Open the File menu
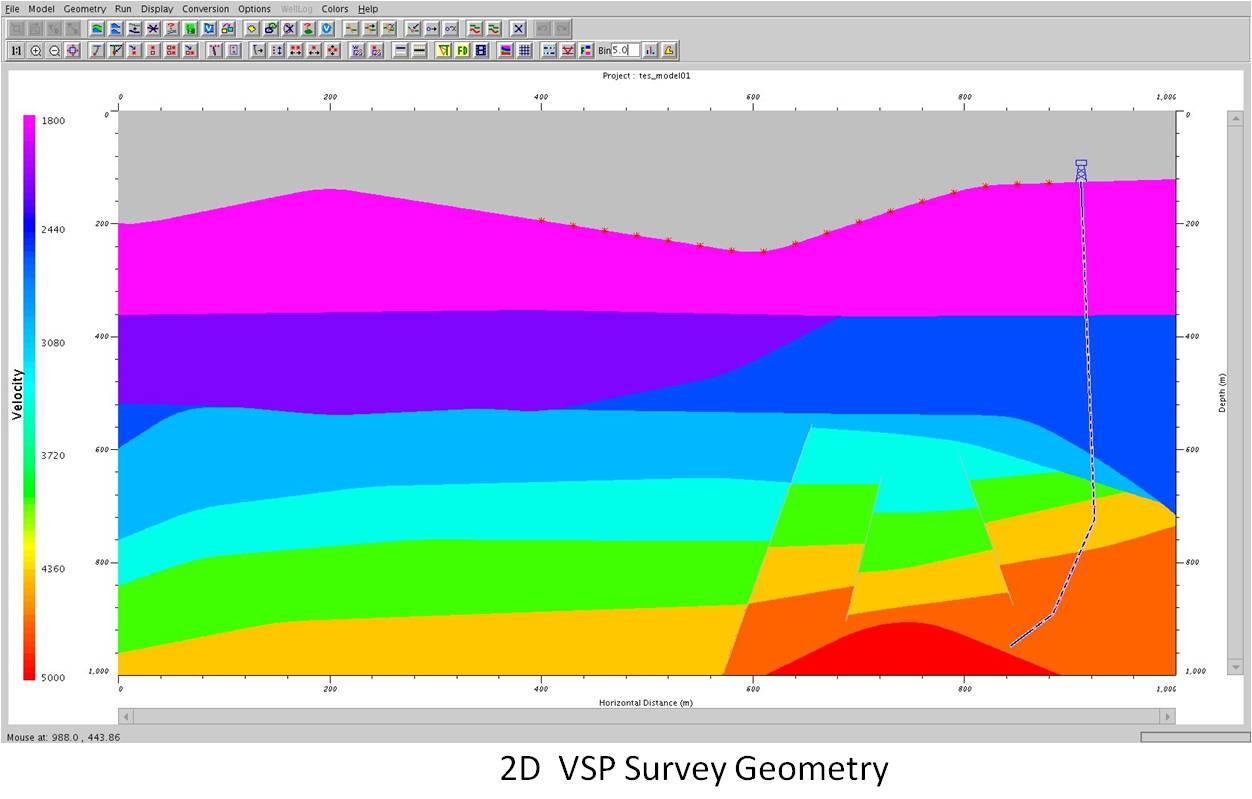Screen dimensions: 1252x799 pyautogui.click(x=12, y=8)
